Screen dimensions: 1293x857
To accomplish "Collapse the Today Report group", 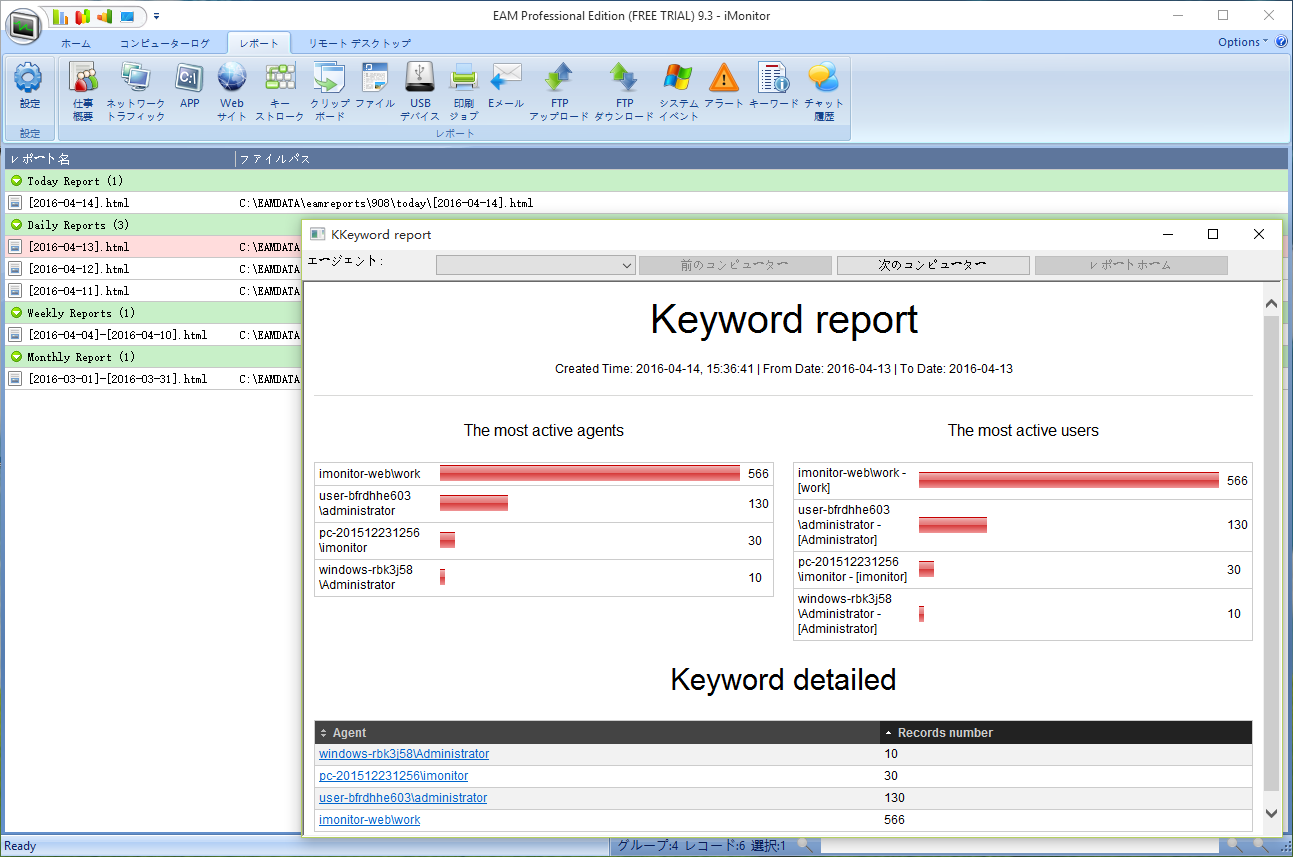I will pyautogui.click(x=16, y=181).
